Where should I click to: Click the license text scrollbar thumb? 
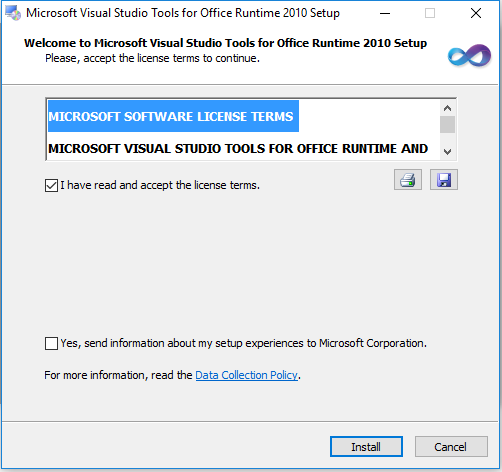click(447, 125)
